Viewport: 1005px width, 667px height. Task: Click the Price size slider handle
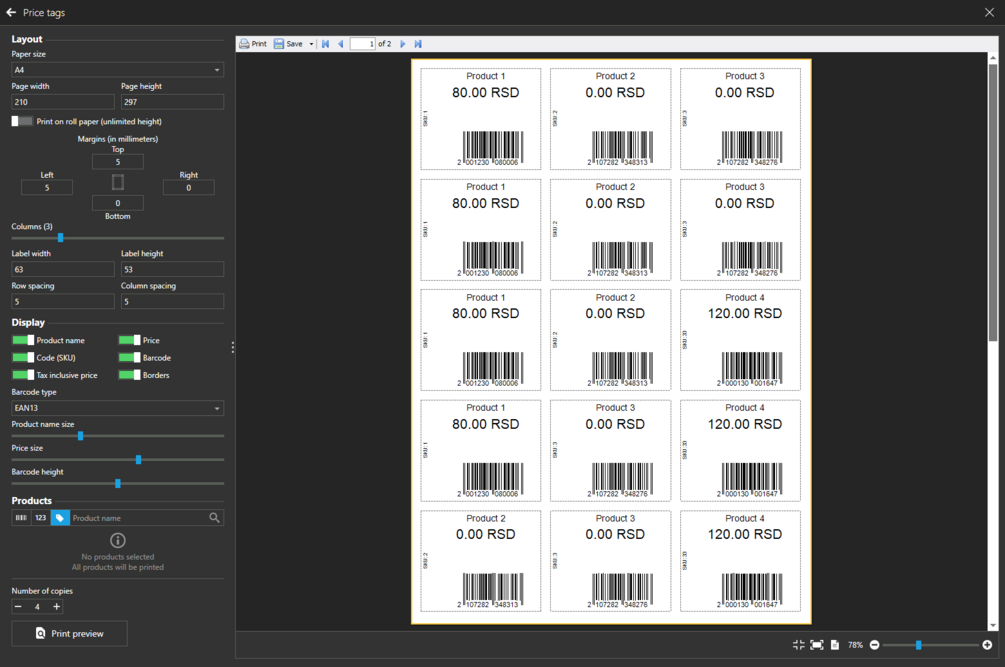[138, 459]
